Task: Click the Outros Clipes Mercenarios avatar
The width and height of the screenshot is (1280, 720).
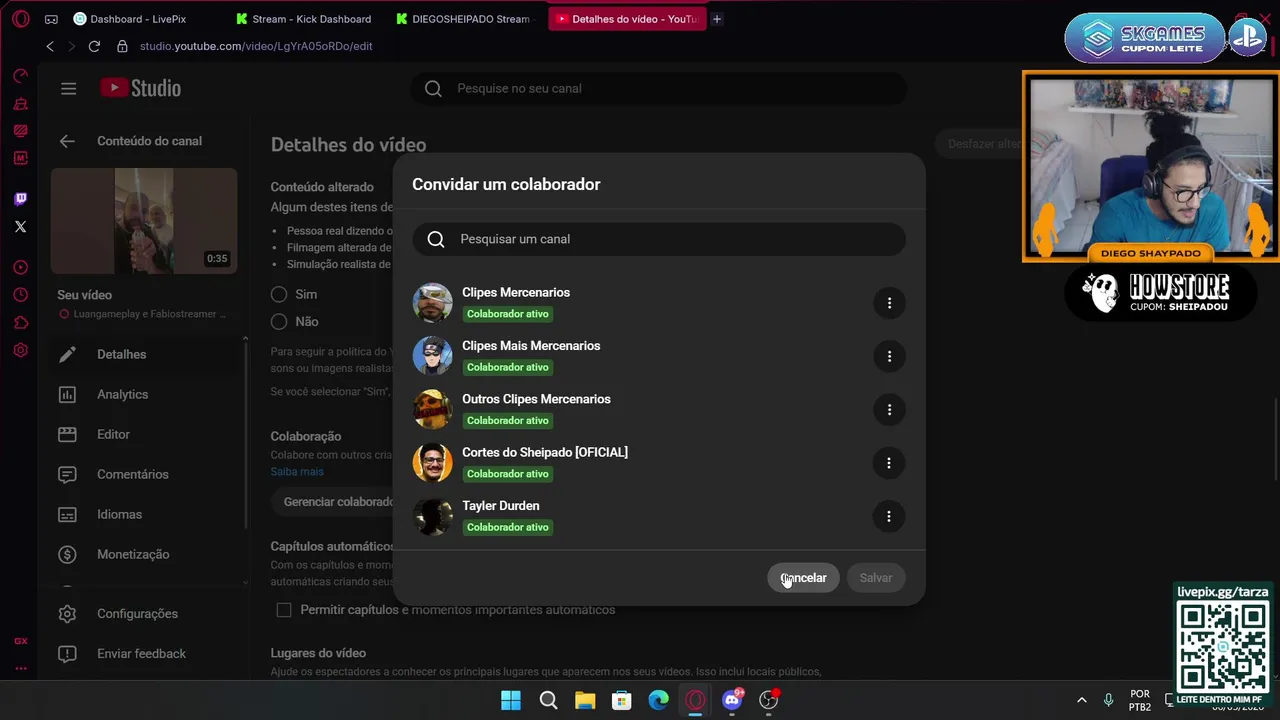Action: (433, 409)
